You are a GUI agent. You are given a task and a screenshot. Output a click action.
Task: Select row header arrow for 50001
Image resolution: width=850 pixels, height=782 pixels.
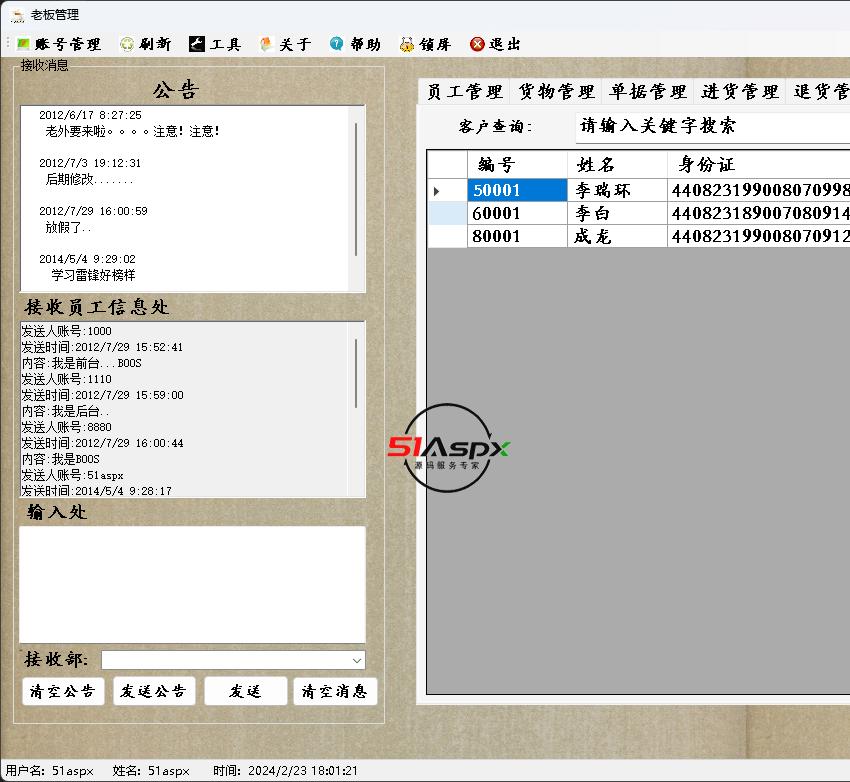447,191
